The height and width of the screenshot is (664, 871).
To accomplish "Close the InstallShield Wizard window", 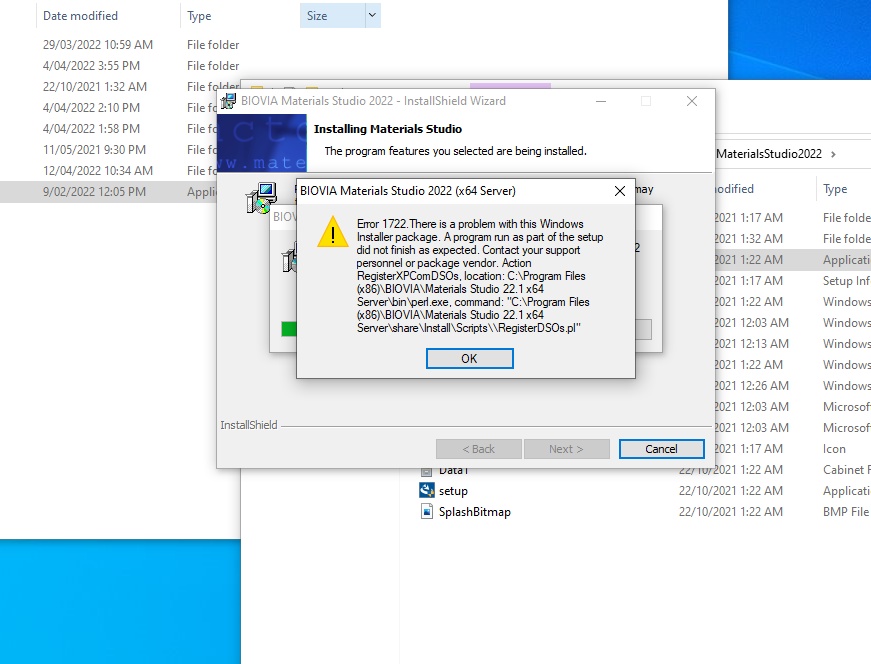I will click(692, 101).
